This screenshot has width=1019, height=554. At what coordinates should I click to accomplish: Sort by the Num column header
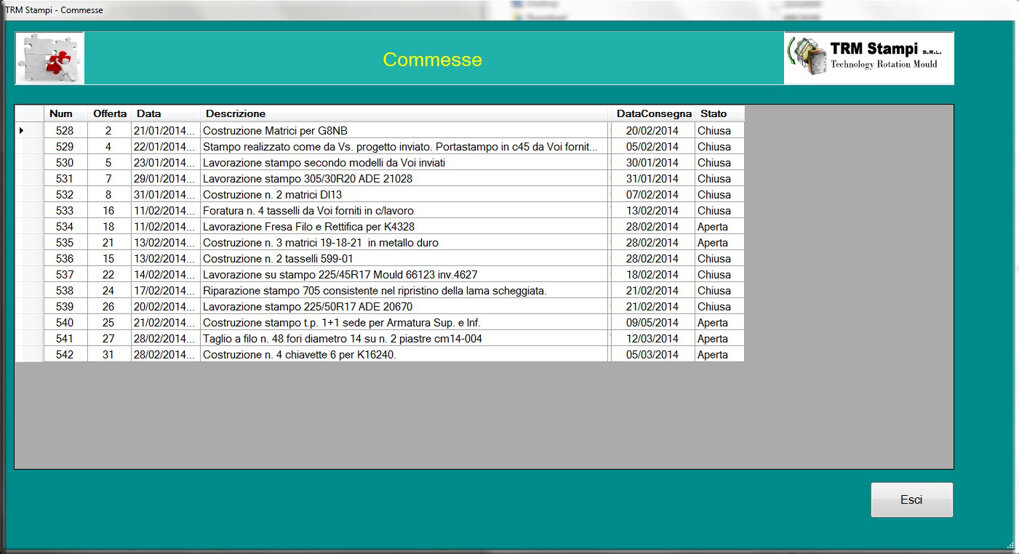coord(65,113)
